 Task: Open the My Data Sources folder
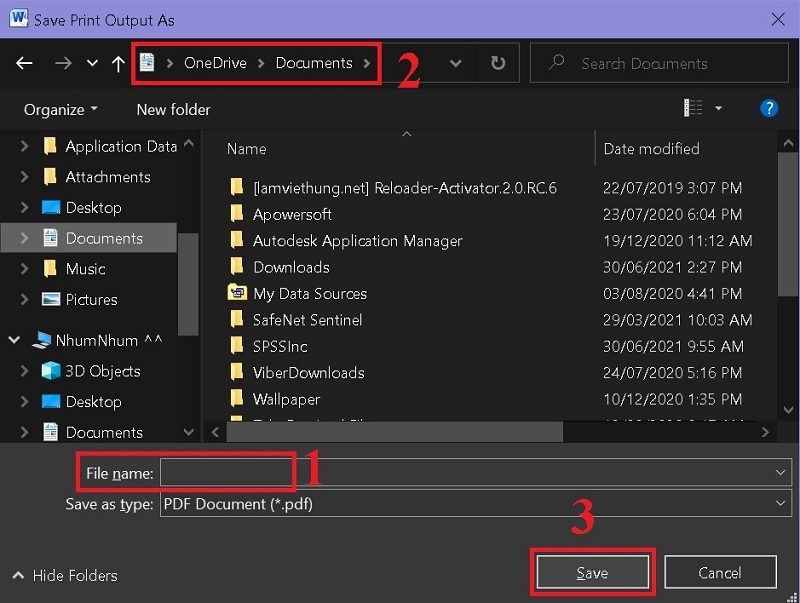point(310,293)
